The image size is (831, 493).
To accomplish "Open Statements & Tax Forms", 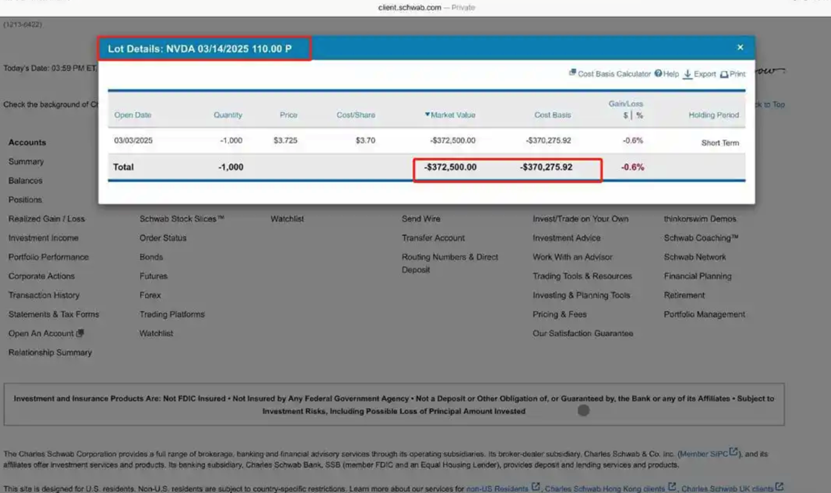I will point(53,314).
